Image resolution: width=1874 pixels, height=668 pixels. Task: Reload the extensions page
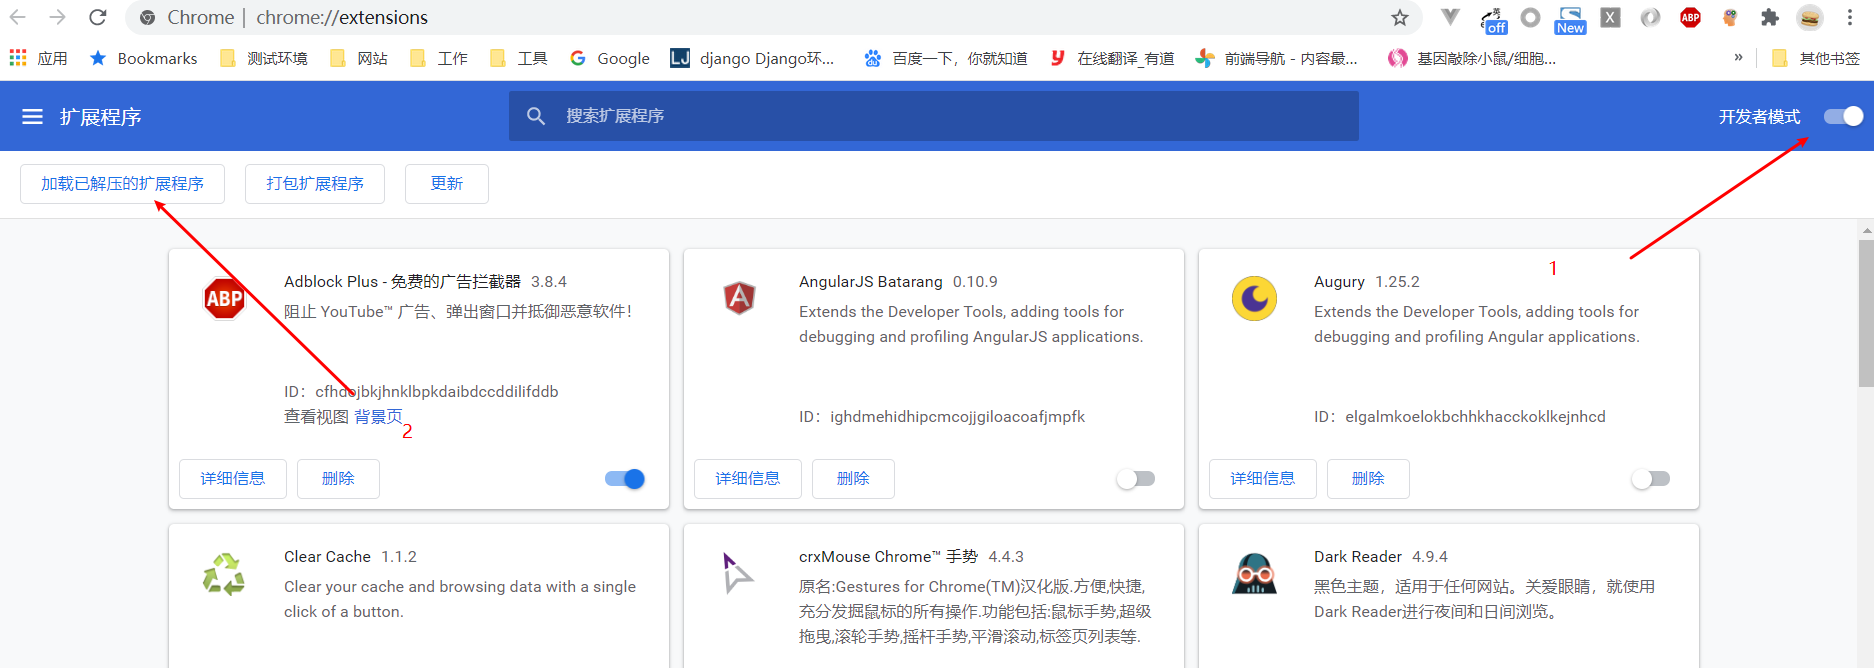[97, 17]
